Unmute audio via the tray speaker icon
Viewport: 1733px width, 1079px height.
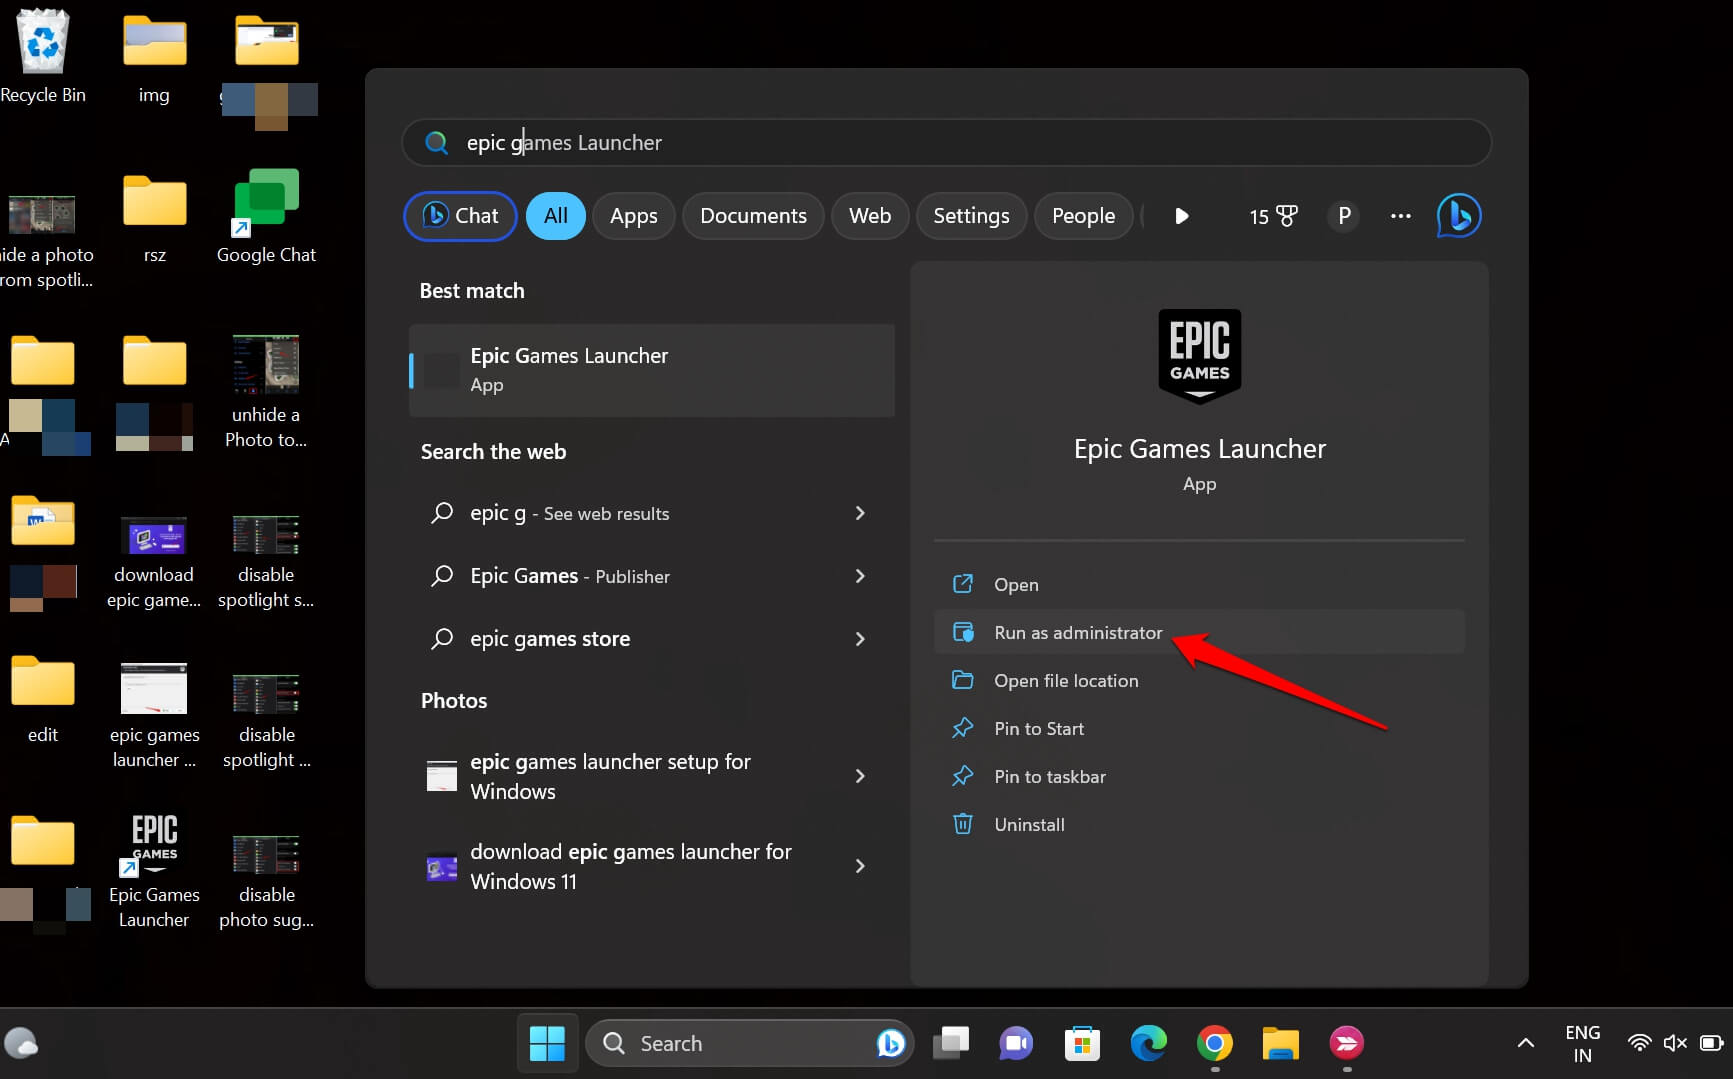[1674, 1042]
